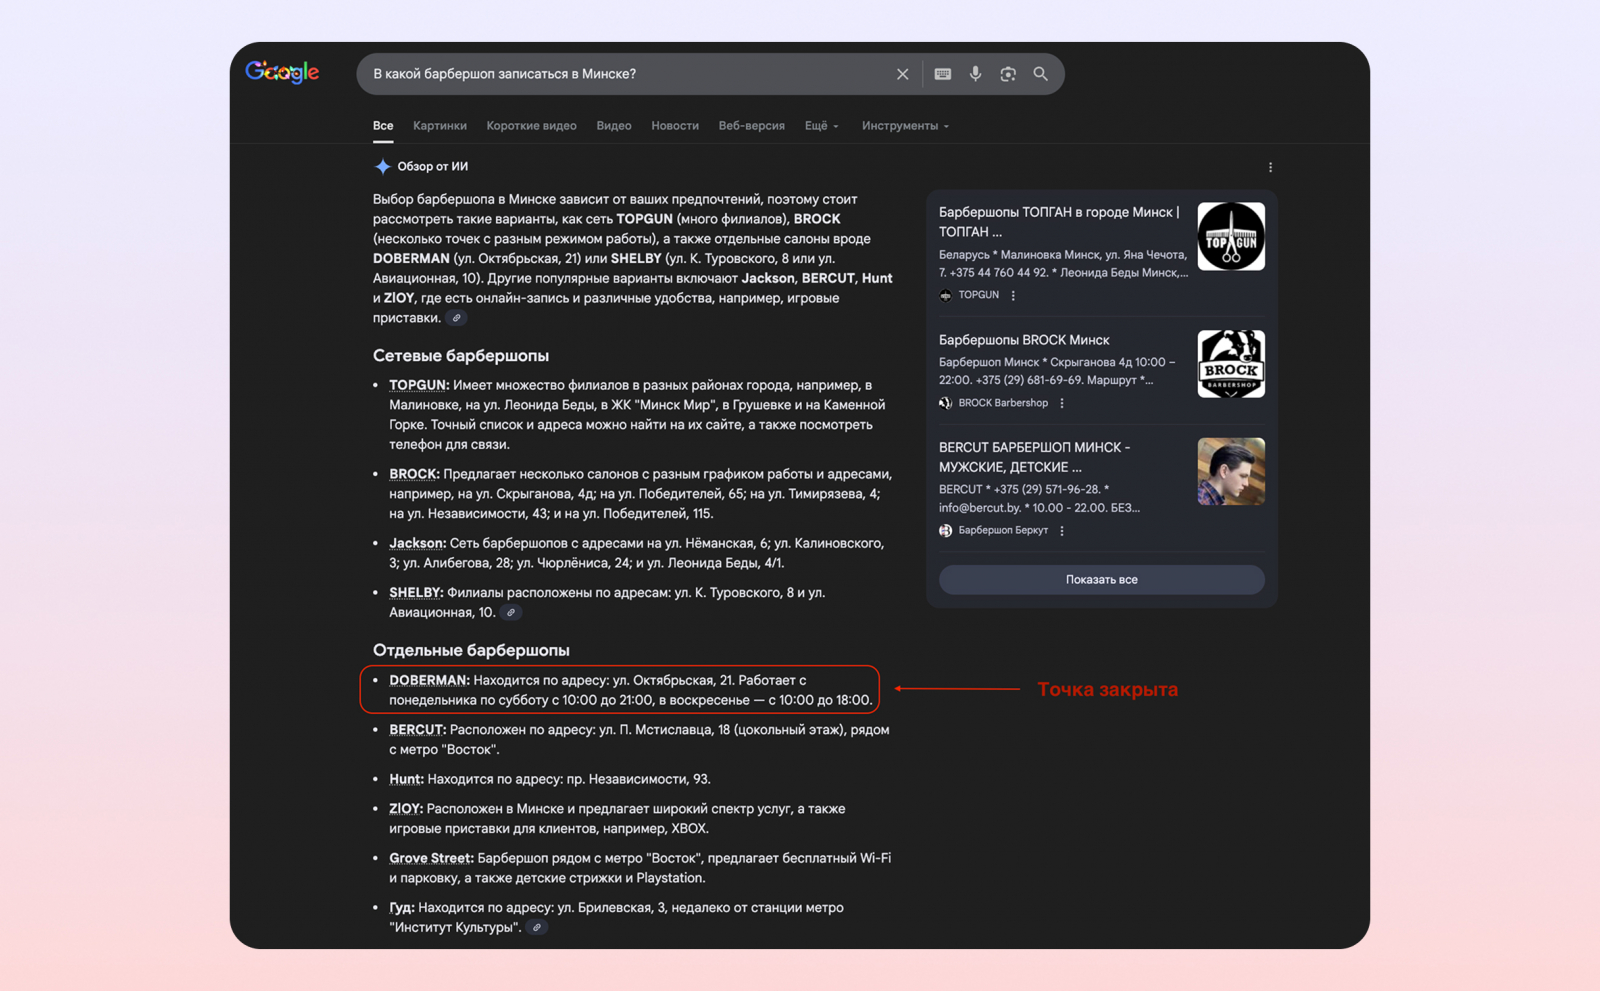Open source link icon after Гуд entry
The height and width of the screenshot is (991, 1600).
(x=537, y=928)
